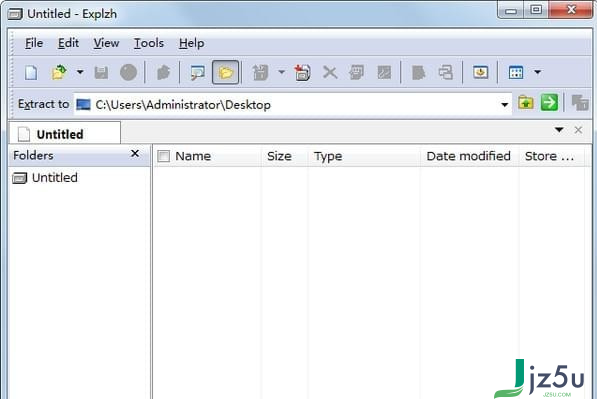Close the Folders pane
This screenshot has width=597, height=399.
[x=135, y=153]
